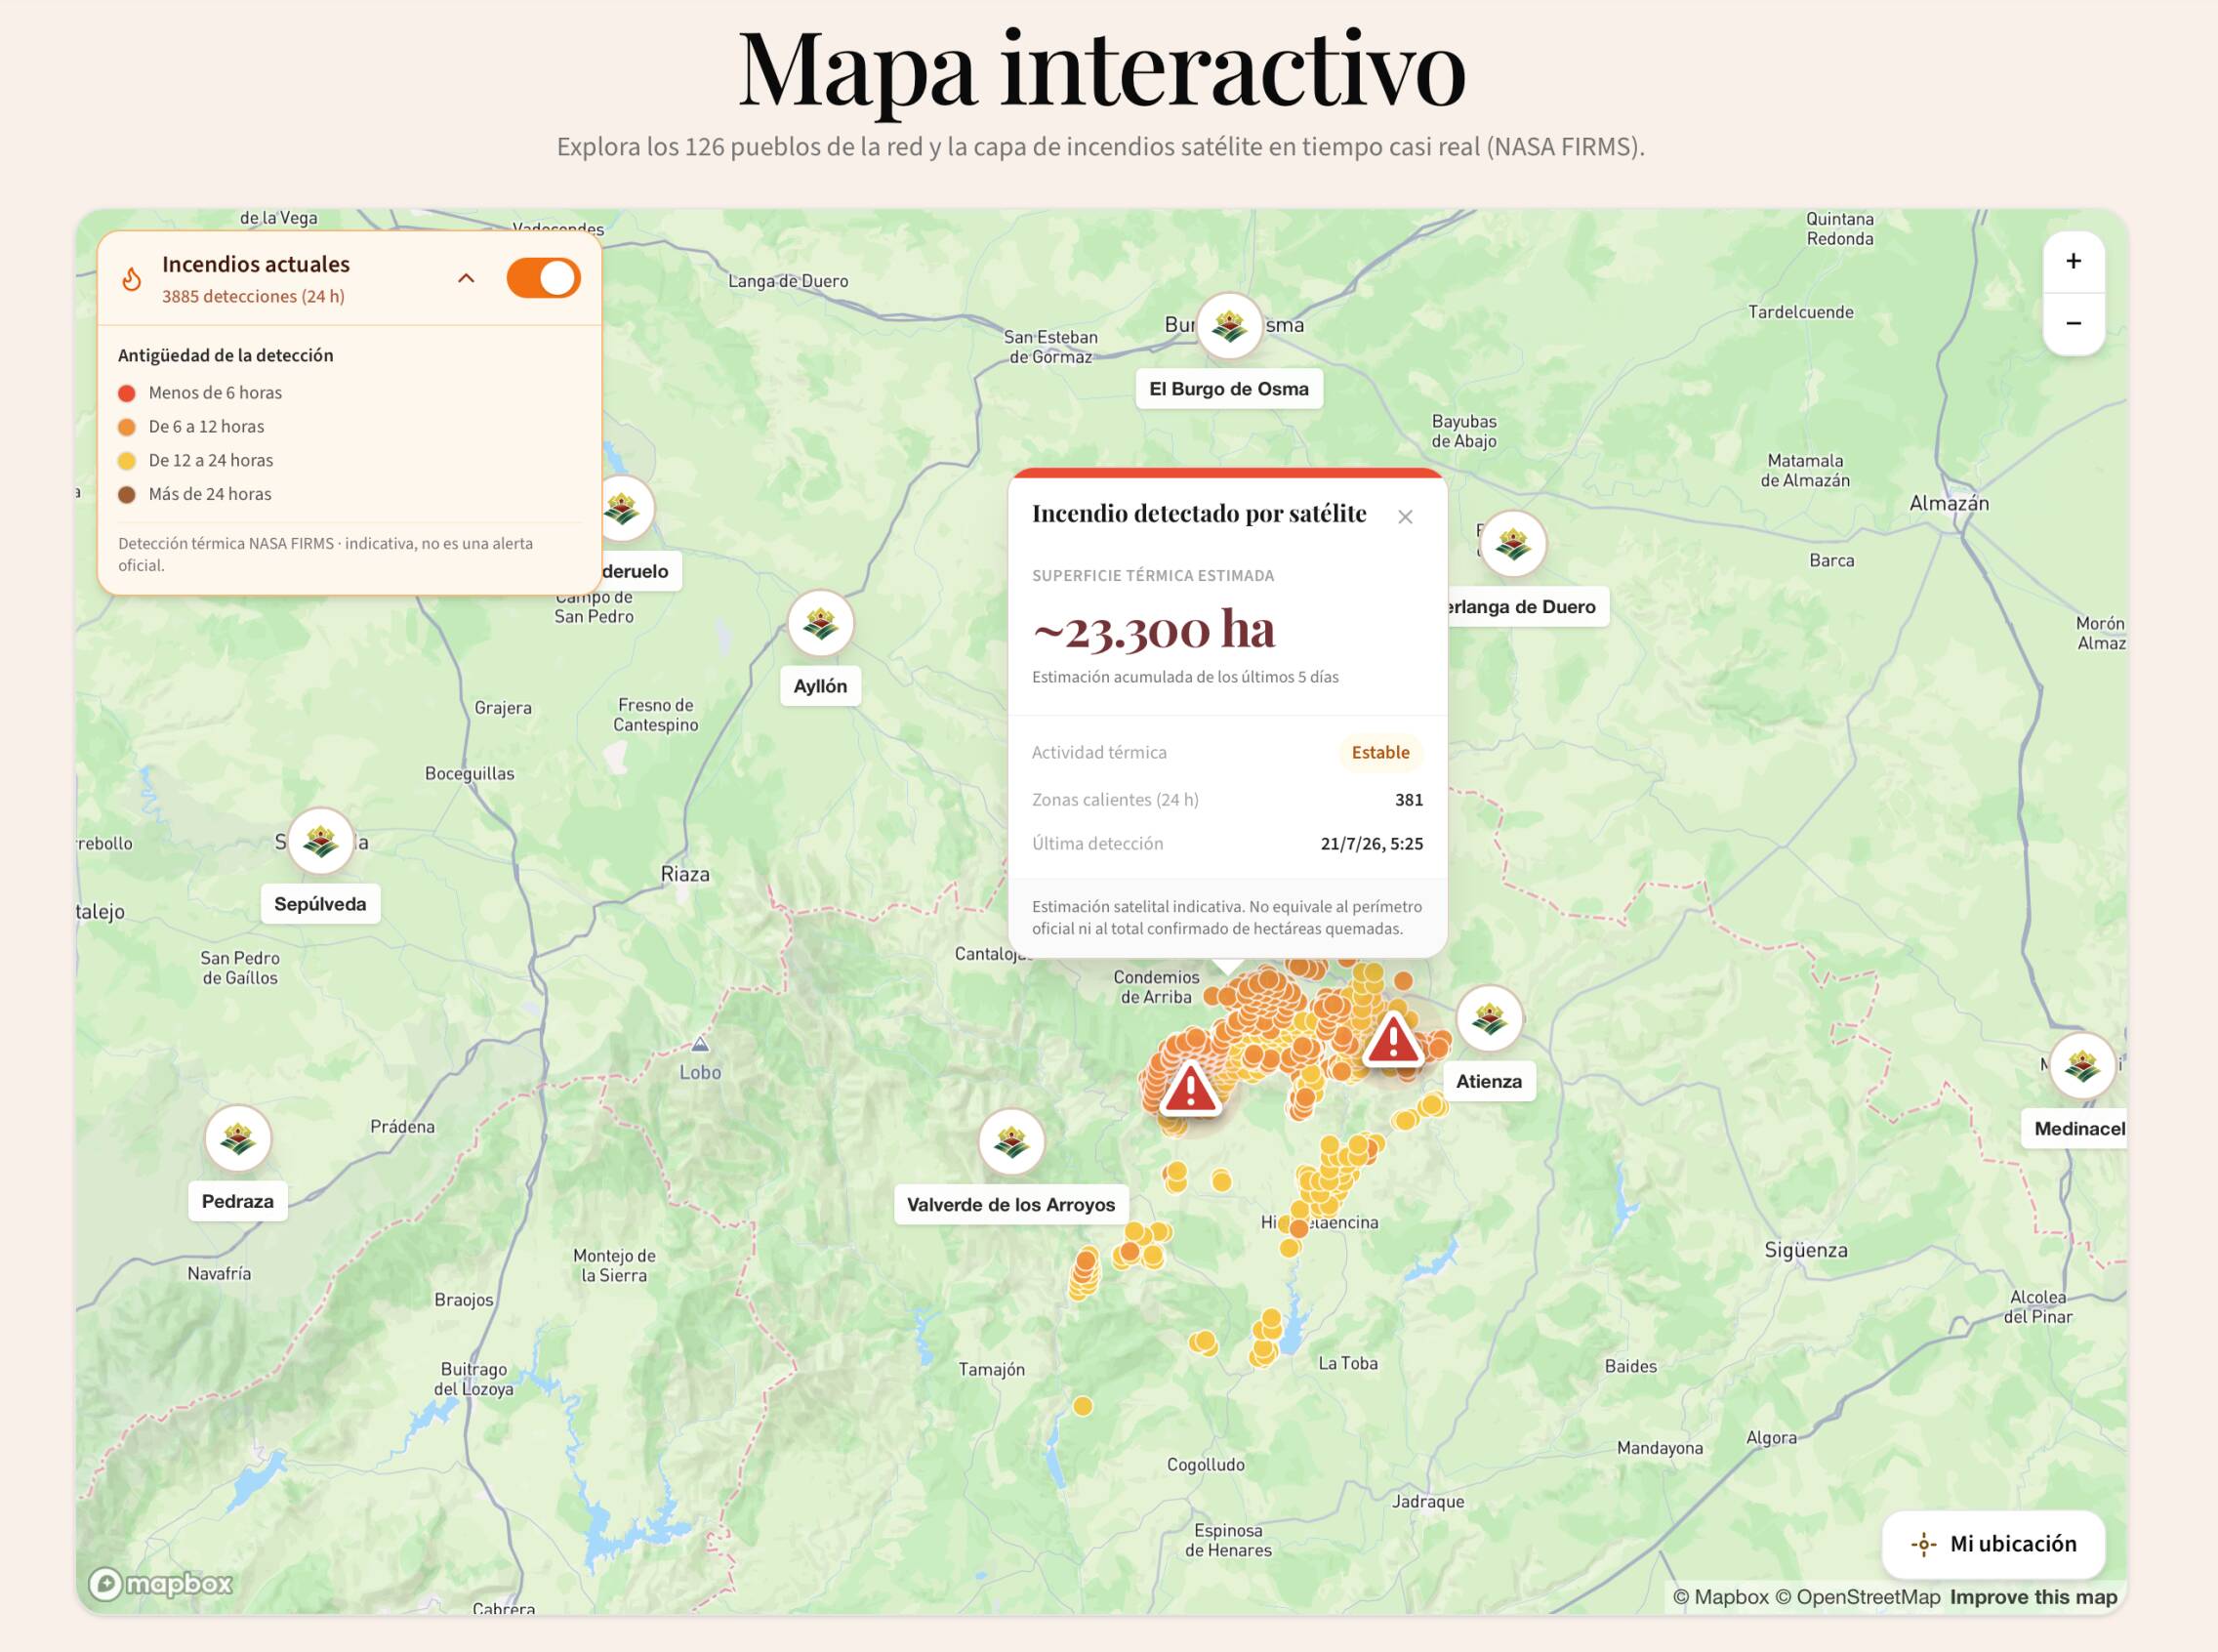This screenshot has height=1652, width=2218.
Task: Open the Medinaceli village marker icon
Action: 2082,1065
